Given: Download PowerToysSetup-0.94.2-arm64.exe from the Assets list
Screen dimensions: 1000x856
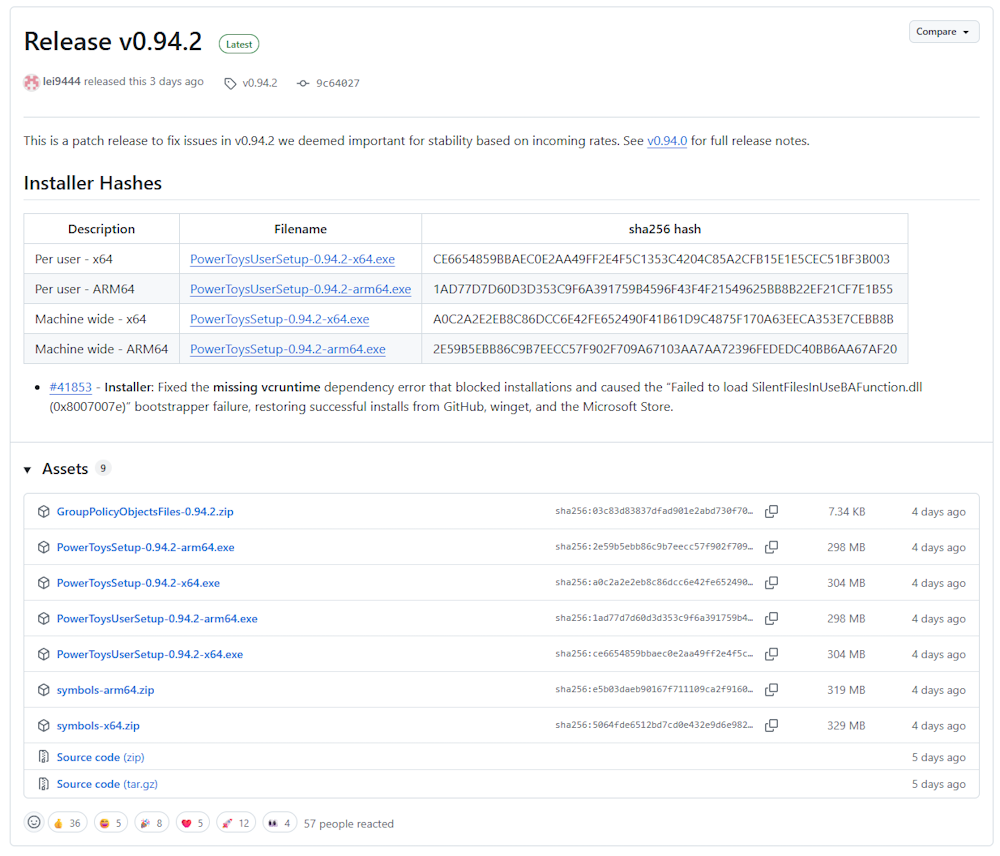Looking at the screenshot, I should (x=145, y=547).
